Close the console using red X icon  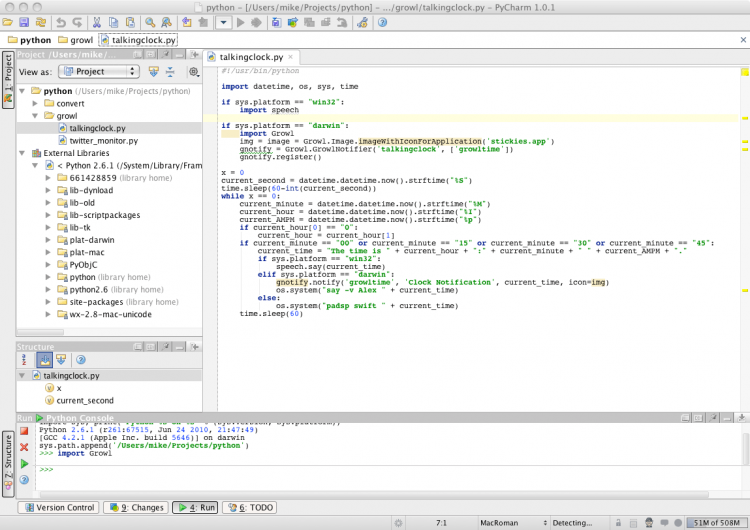24,447
